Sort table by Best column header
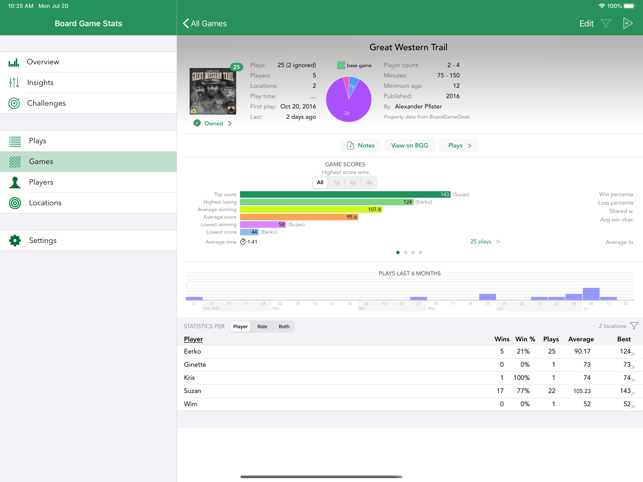This screenshot has height=482, width=643. [x=624, y=339]
